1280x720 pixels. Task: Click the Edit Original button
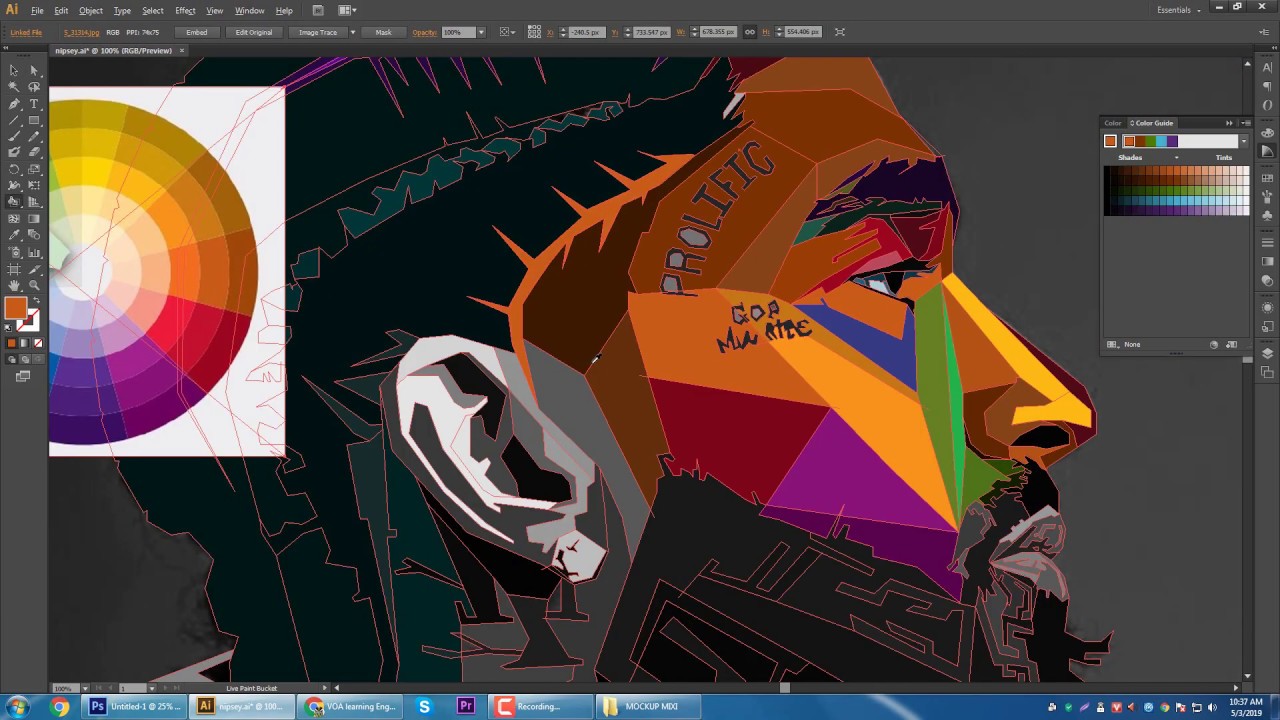(x=254, y=32)
